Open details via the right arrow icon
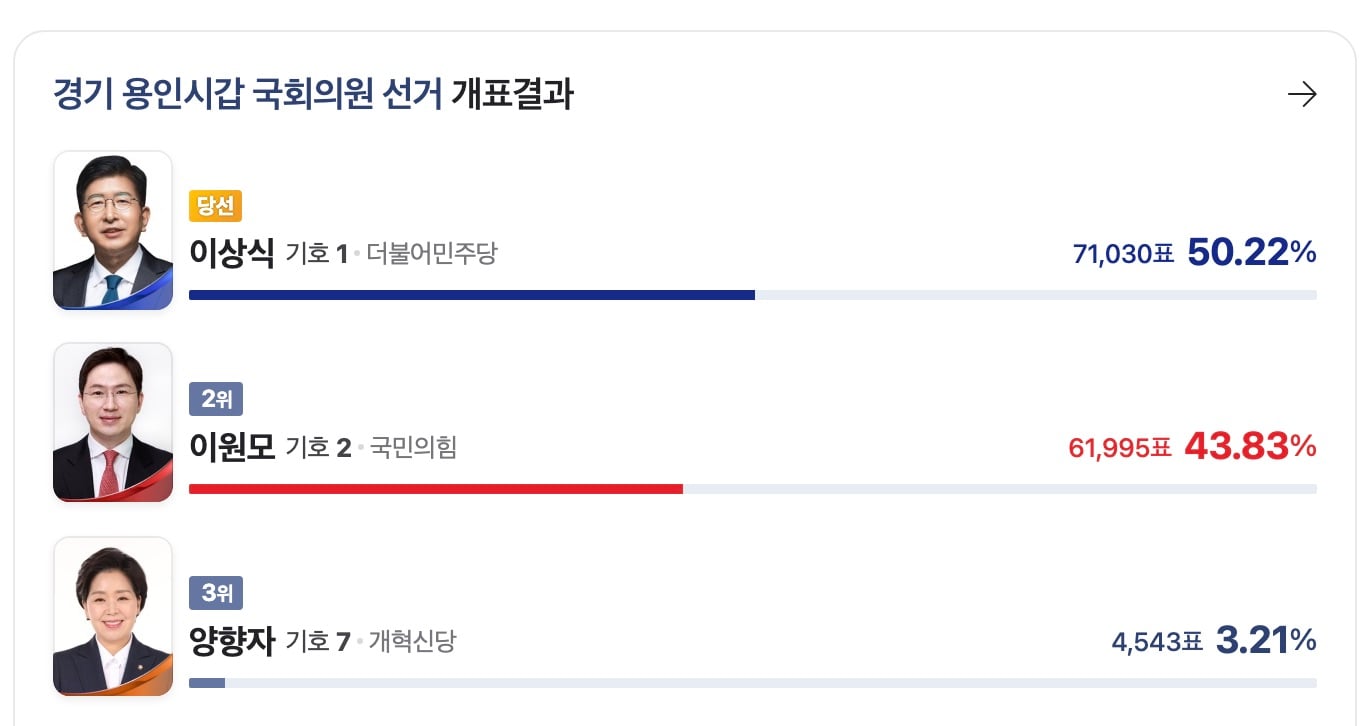The width and height of the screenshot is (1372, 726). tap(1302, 95)
